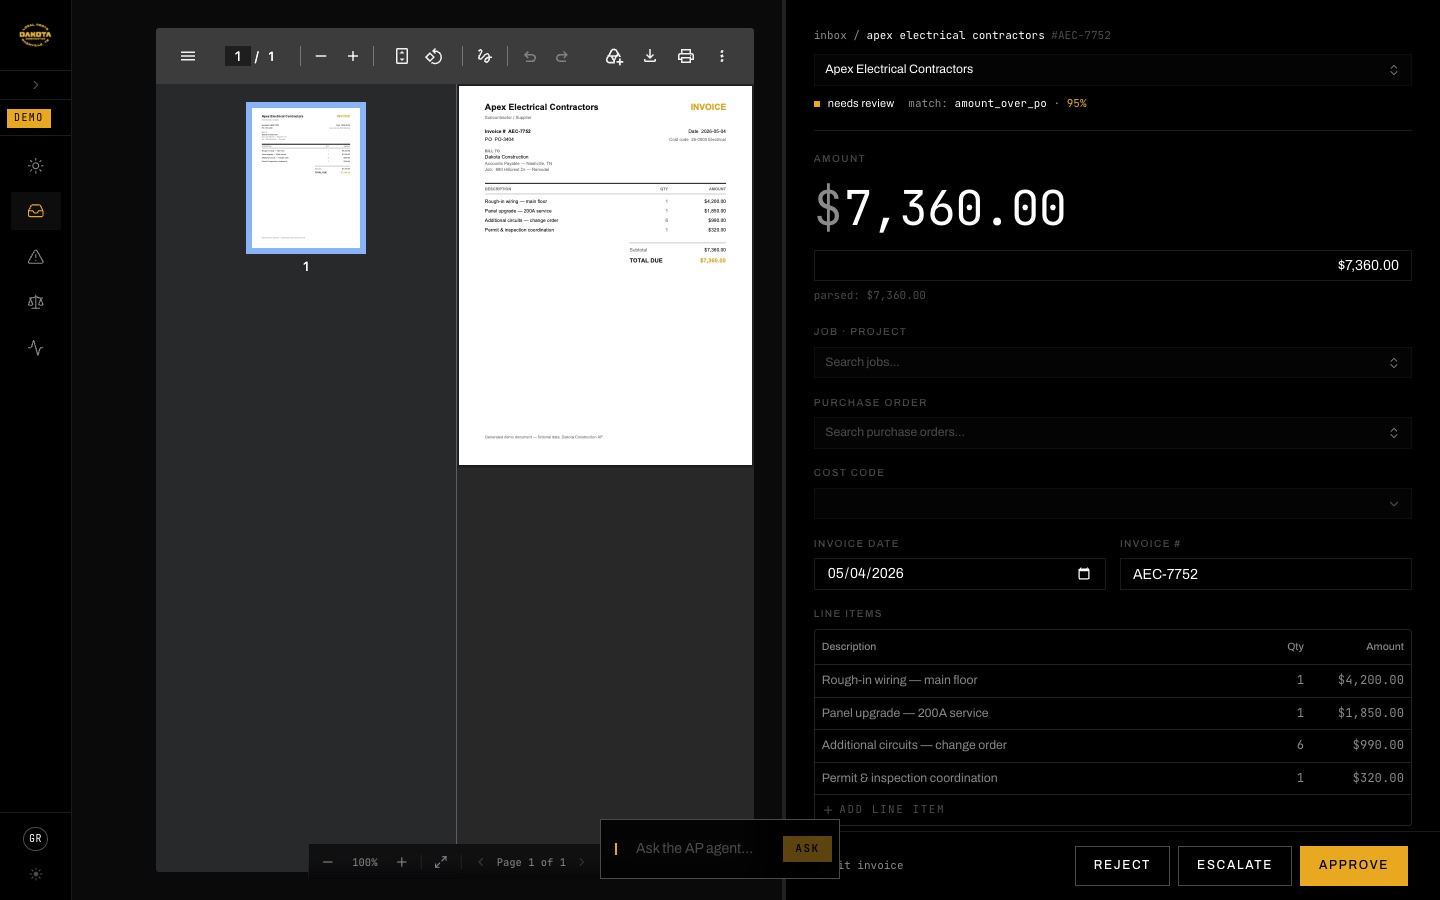
Task: Approve the invoice
Action: click(x=1353, y=865)
